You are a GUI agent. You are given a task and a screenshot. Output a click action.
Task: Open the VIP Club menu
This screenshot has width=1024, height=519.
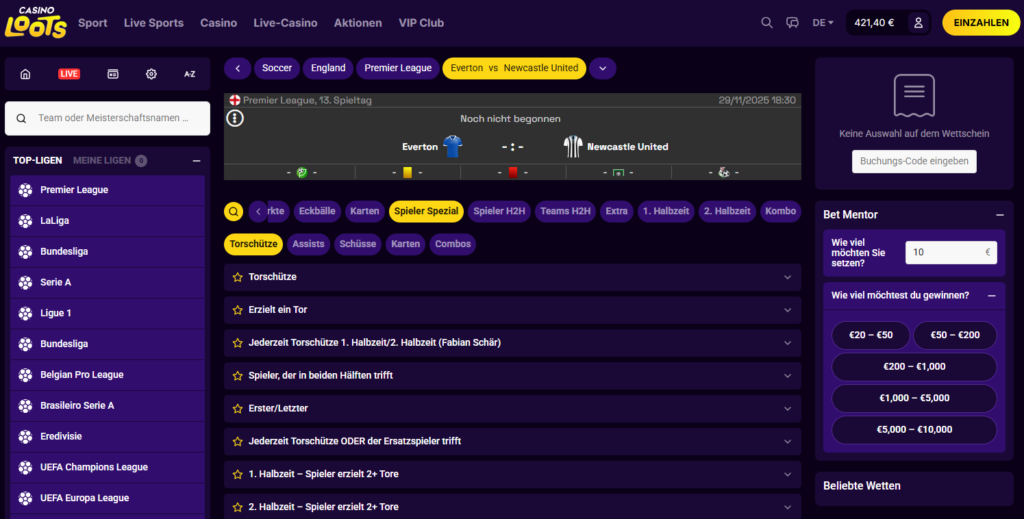pos(421,23)
